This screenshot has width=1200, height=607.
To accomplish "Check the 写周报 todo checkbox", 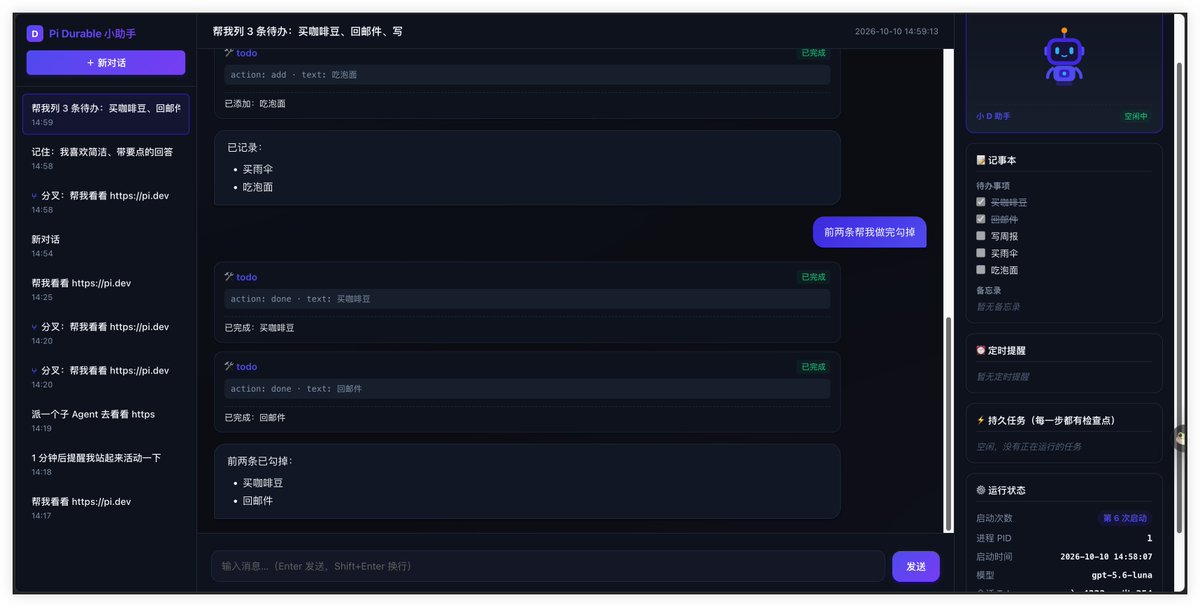I will pyautogui.click(x=981, y=236).
